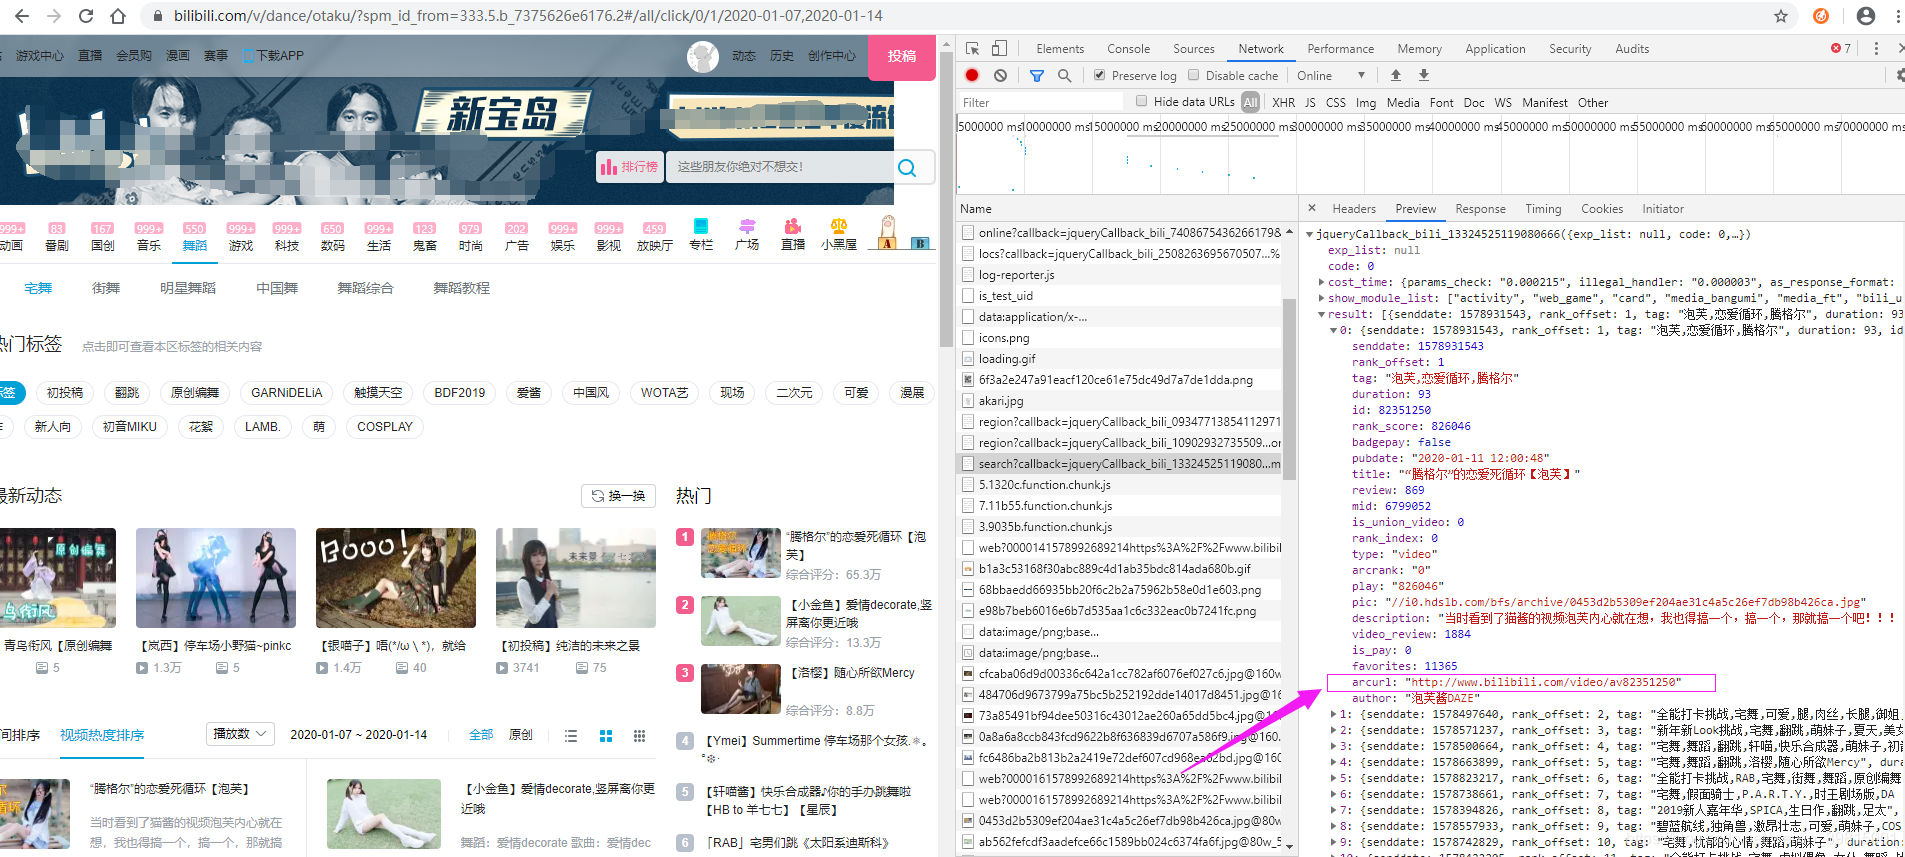
Task: Tick checkbox beside loading.gif request
Action: tap(968, 358)
